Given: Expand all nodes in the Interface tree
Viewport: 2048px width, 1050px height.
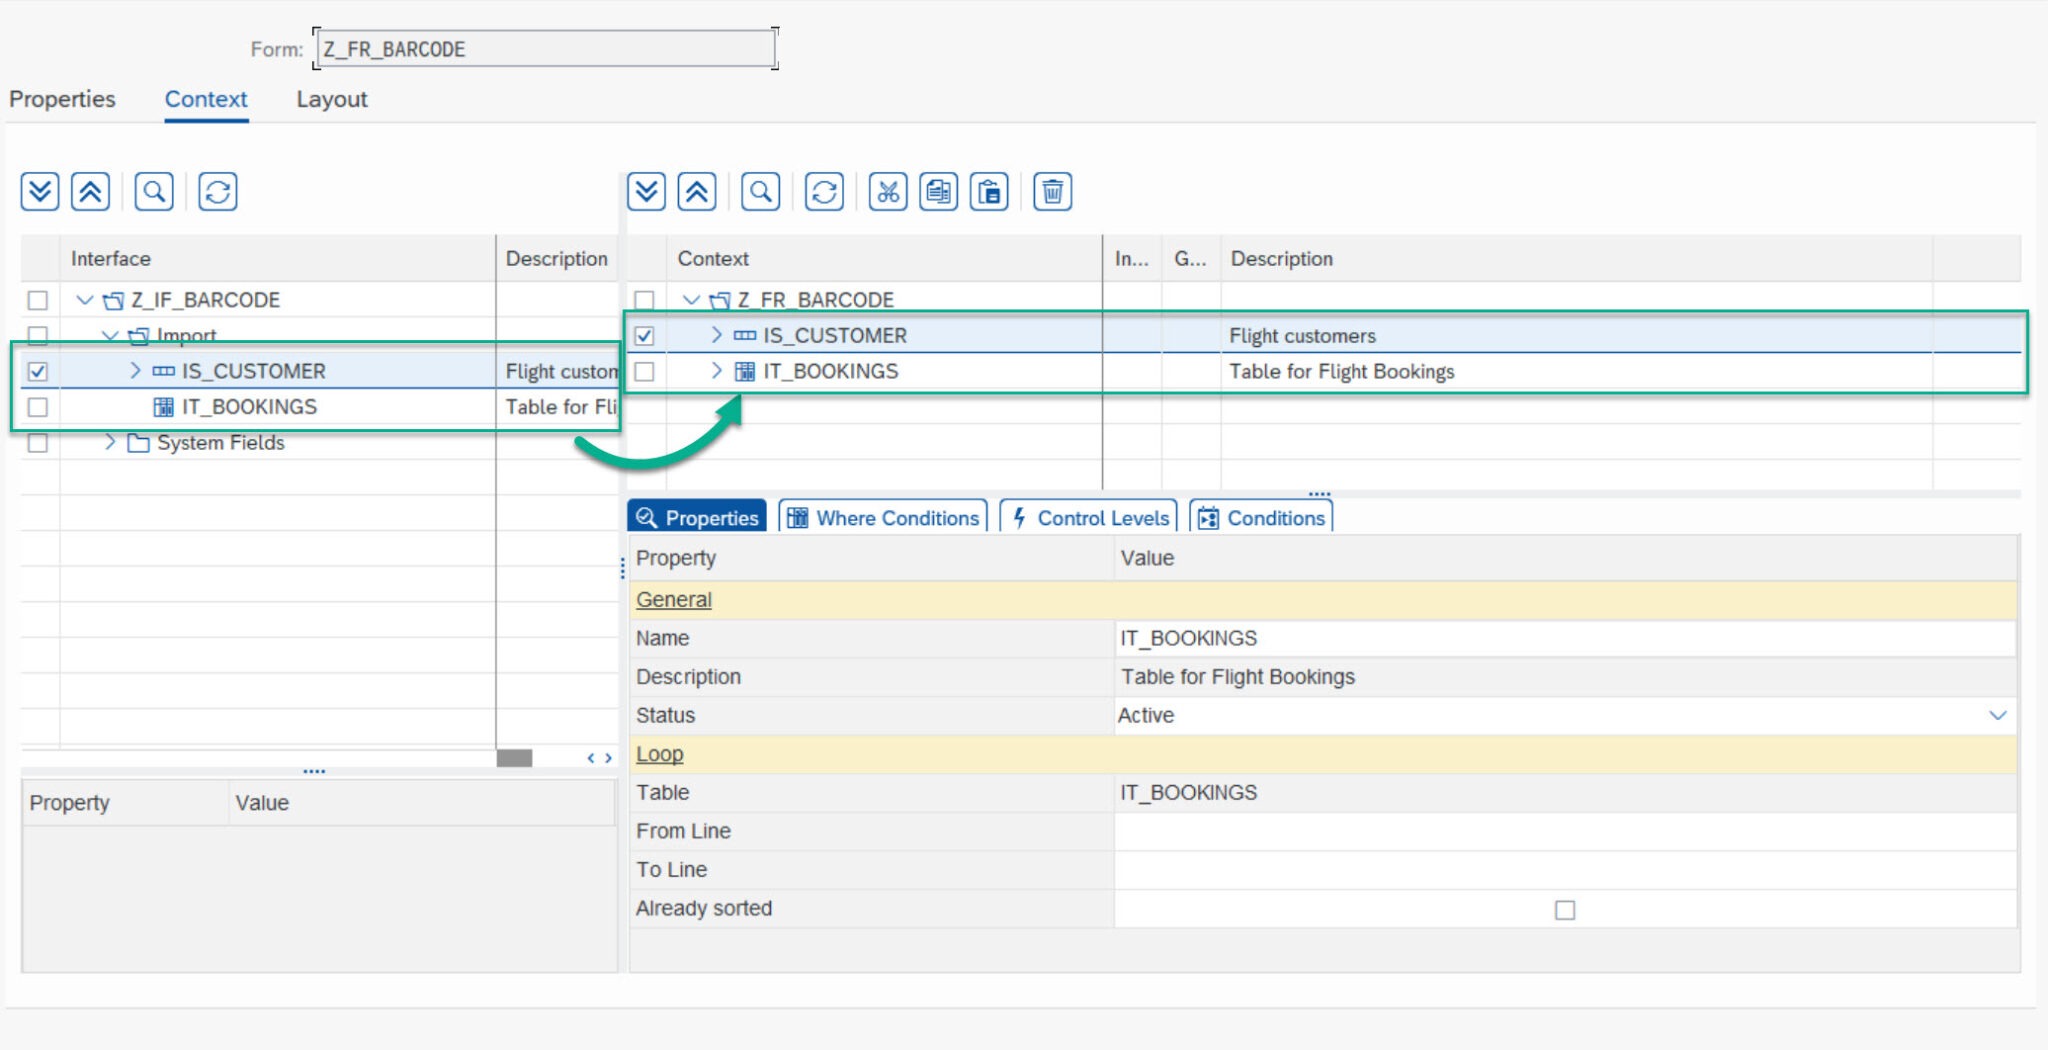Looking at the screenshot, I should [x=40, y=192].
